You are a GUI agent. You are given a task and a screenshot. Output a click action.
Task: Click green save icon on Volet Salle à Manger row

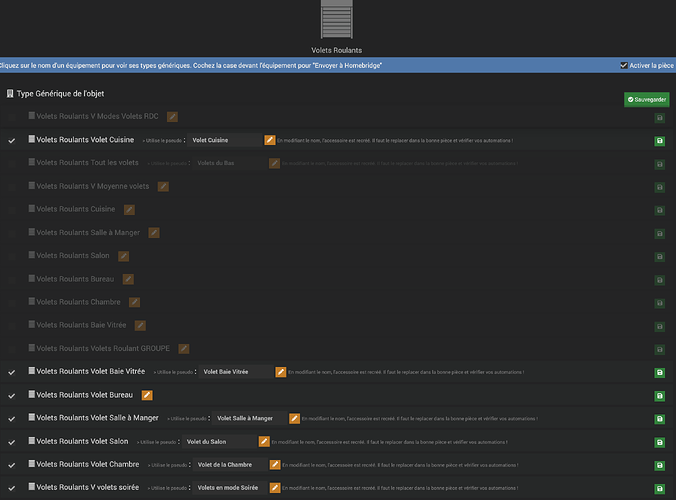click(660, 419)
